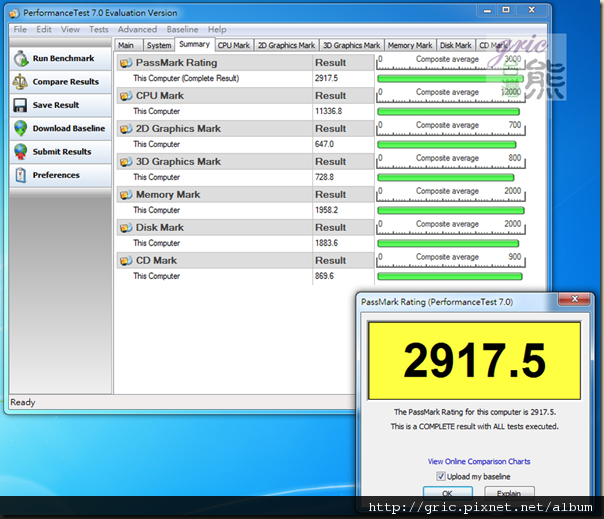Click the Submit Results globe icon

click(20, 152)
